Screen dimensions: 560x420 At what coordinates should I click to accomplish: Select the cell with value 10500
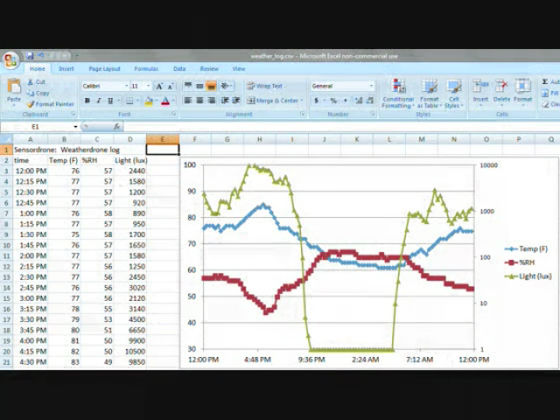130,351
